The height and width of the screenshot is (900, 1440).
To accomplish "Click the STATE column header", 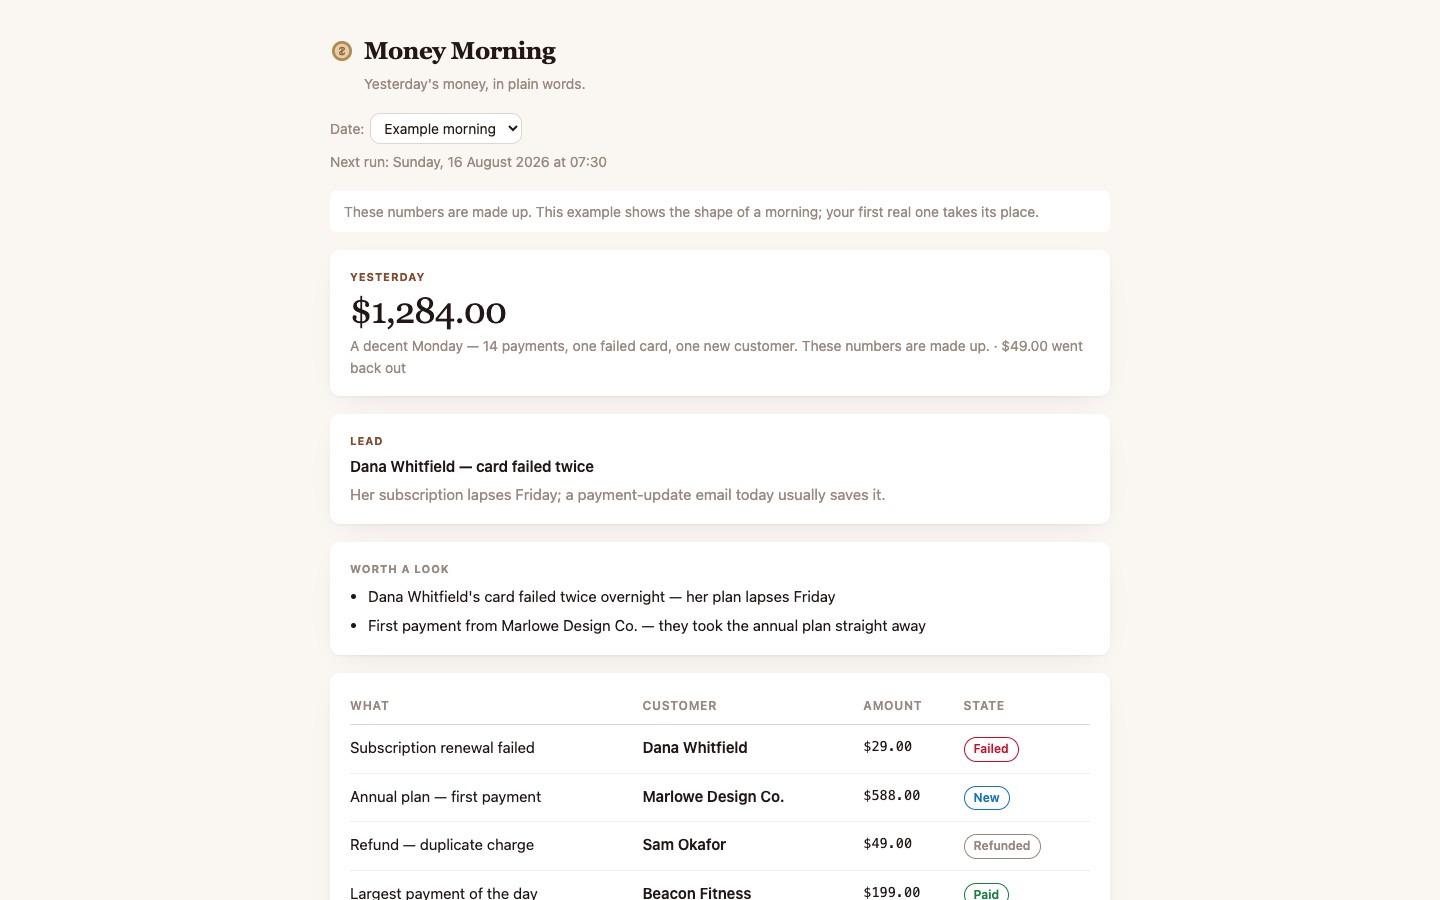I will (x=984, y=706).
